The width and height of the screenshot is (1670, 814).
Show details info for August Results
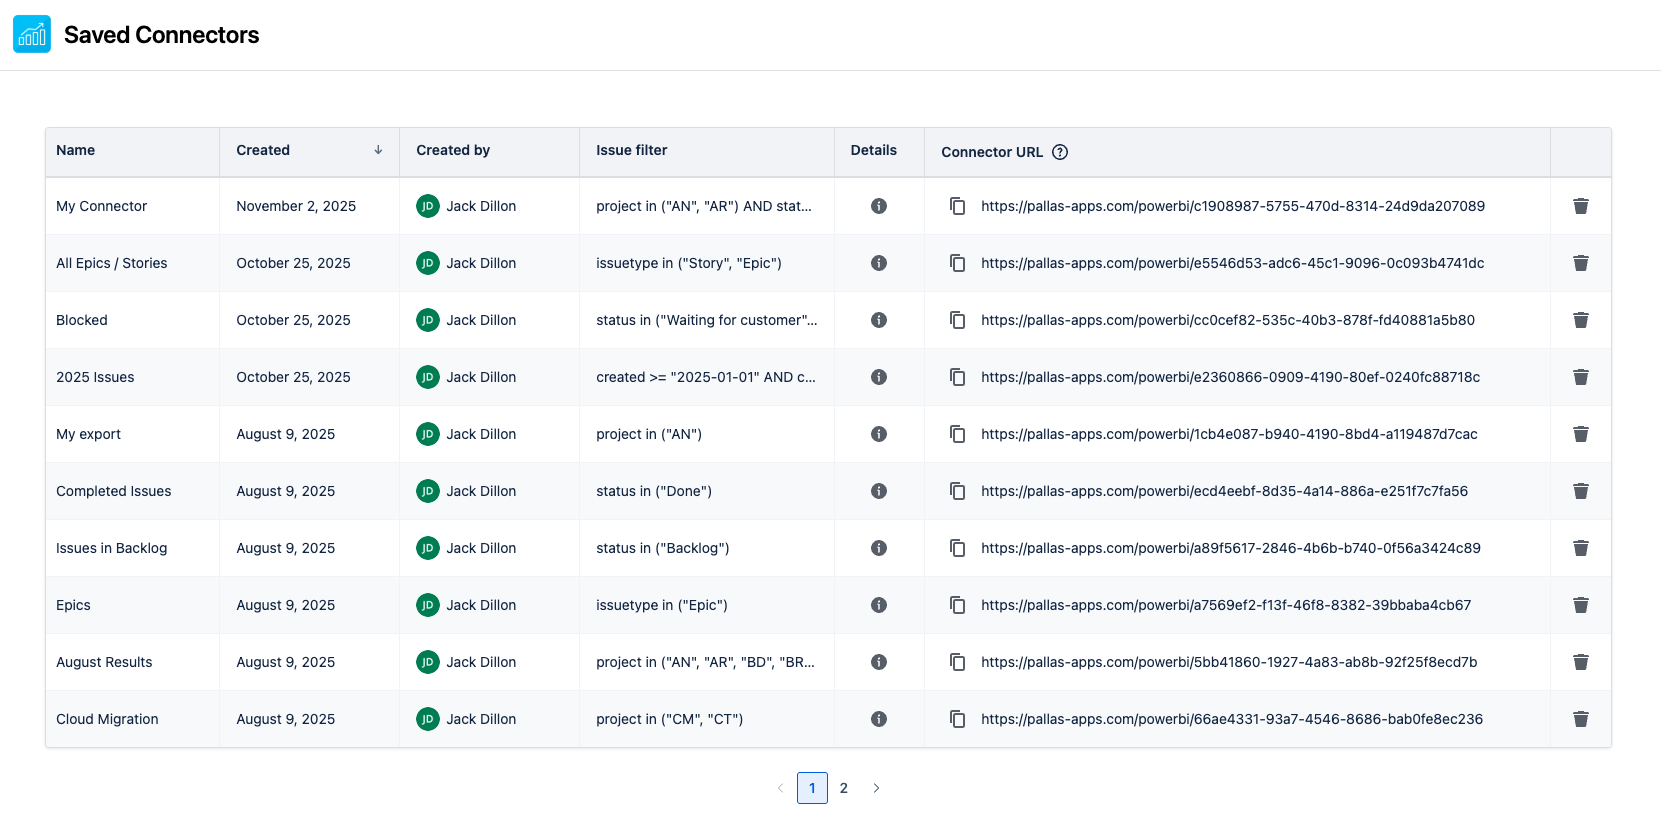[879, 662]
